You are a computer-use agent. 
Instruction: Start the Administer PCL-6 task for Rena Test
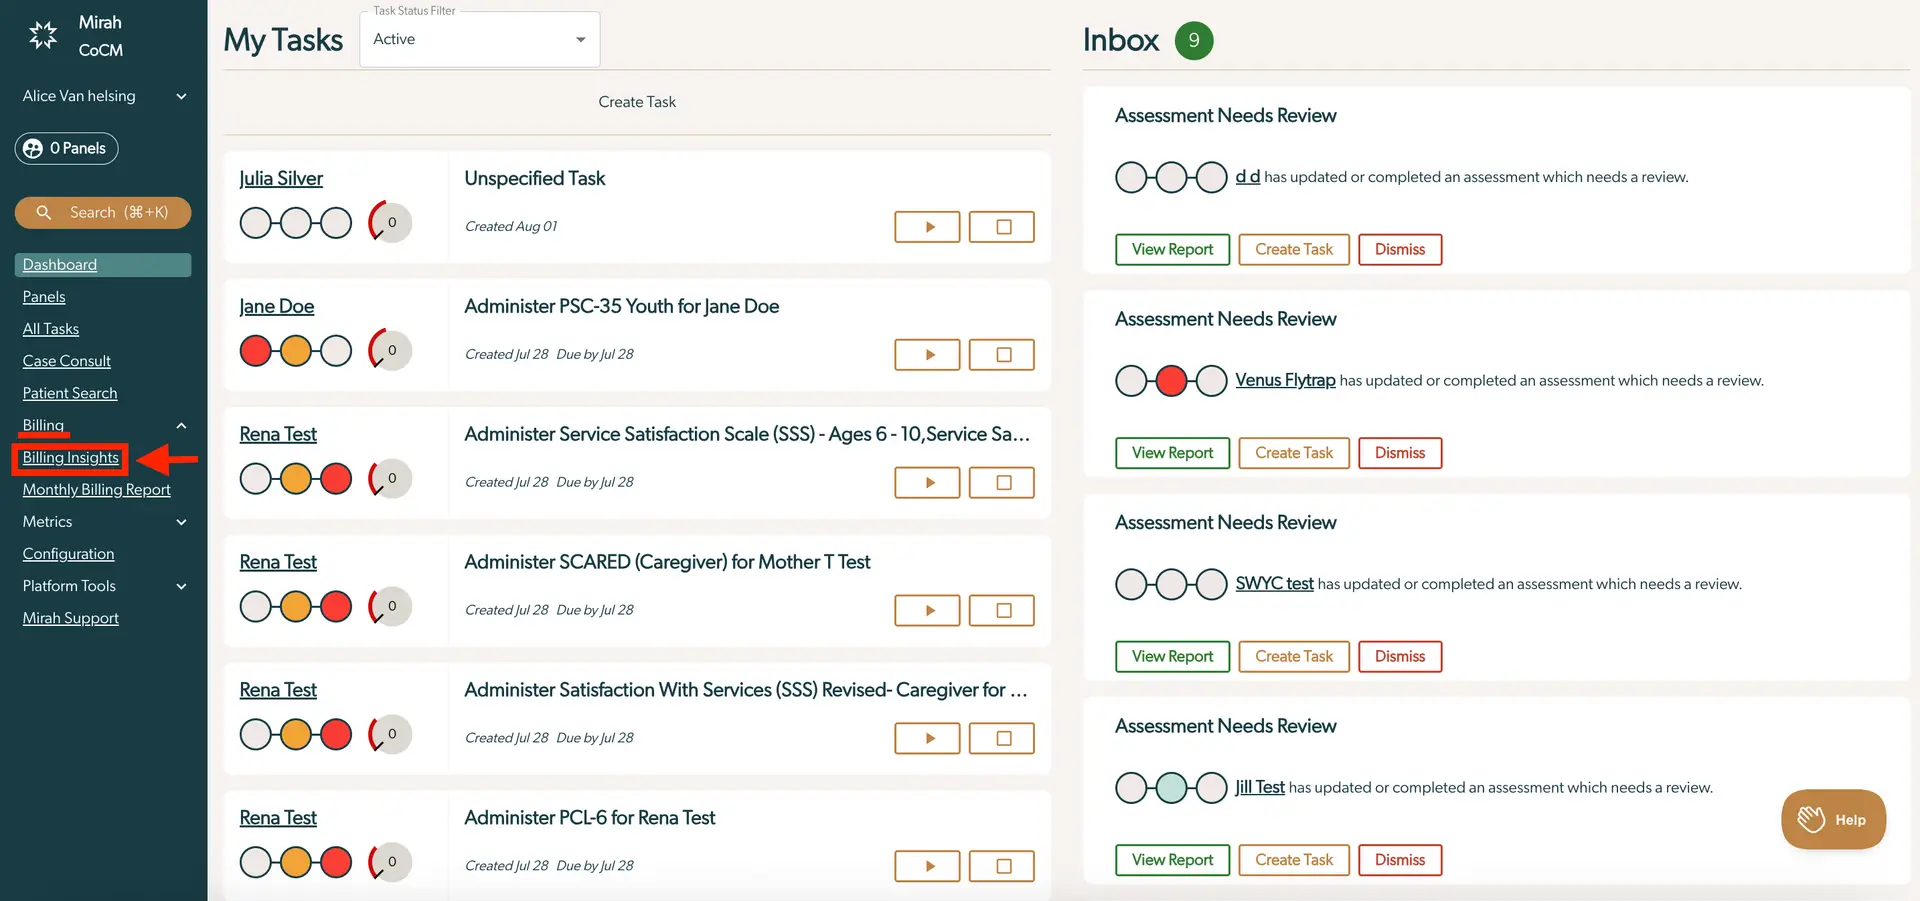click(926, 865)
